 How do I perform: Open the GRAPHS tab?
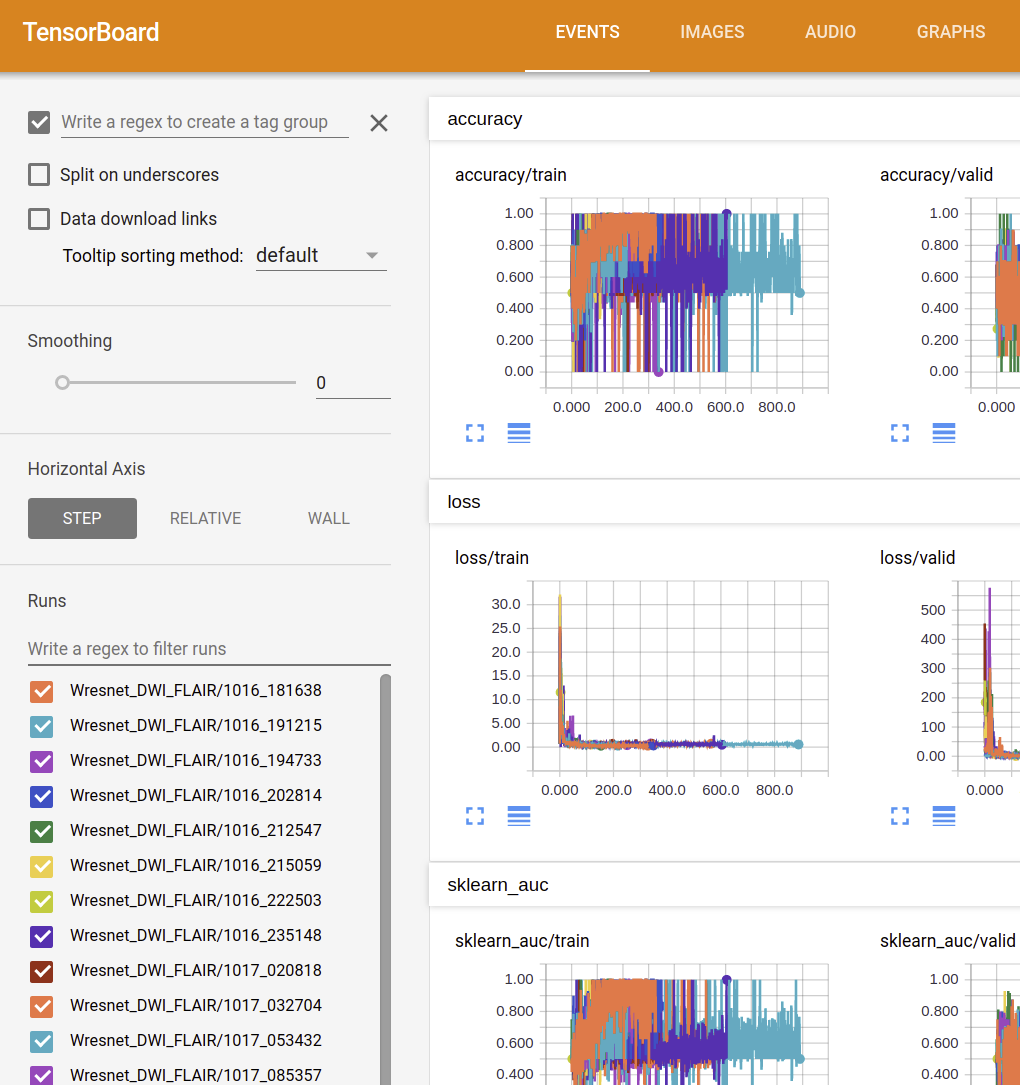click(x=950, y=32)
